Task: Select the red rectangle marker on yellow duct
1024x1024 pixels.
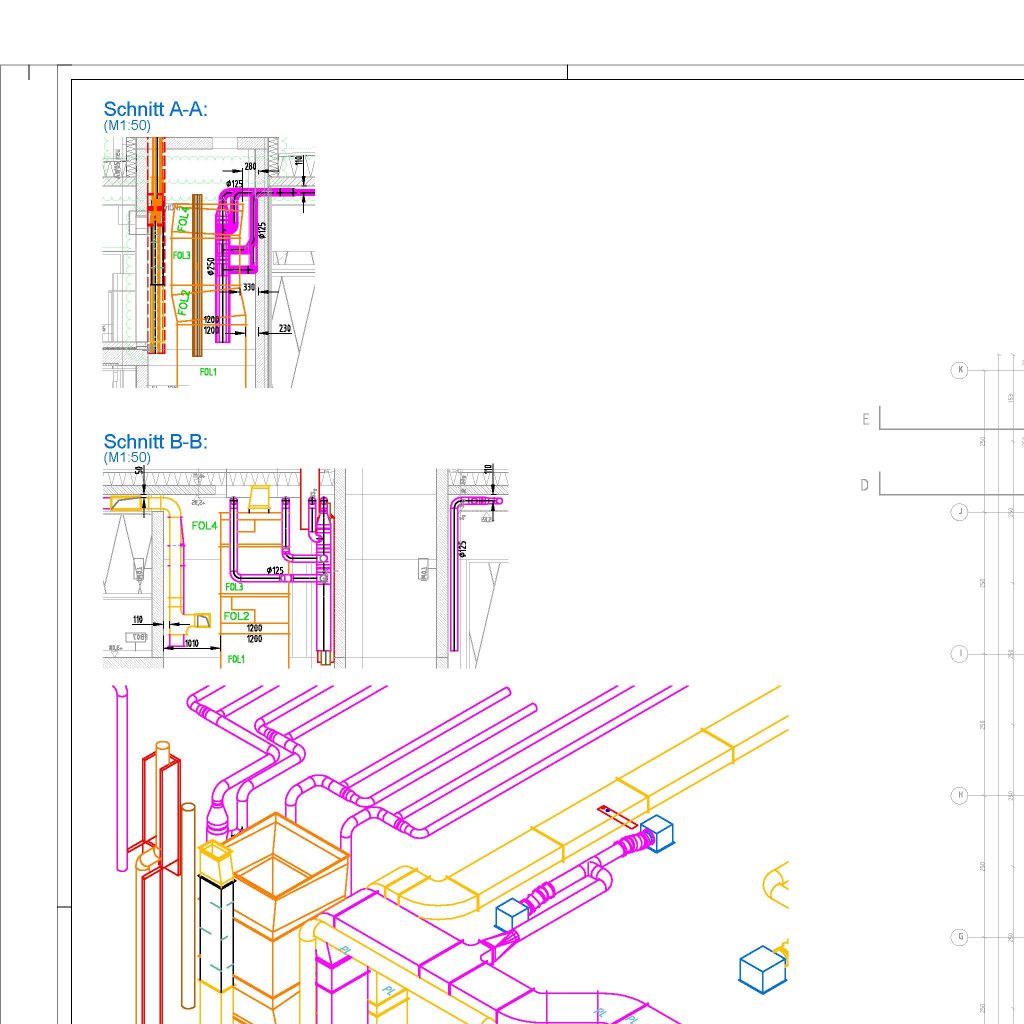Action: (x=617, y=818)
